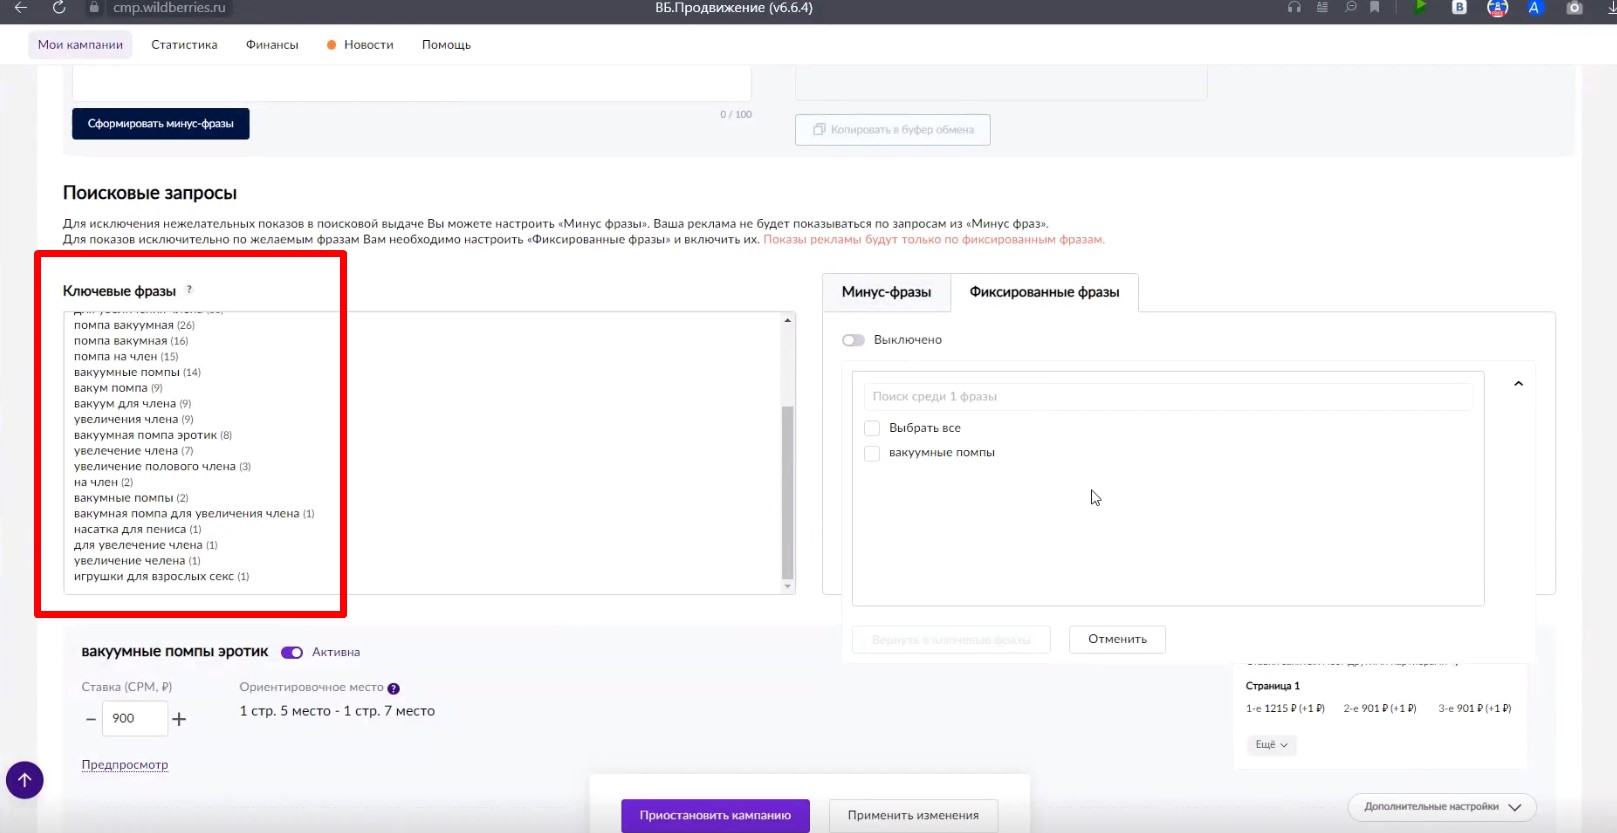The image size is (1617, 833).
Task: Open reader mode icon in browser toolbar
Action: [x=1322, y=8]
